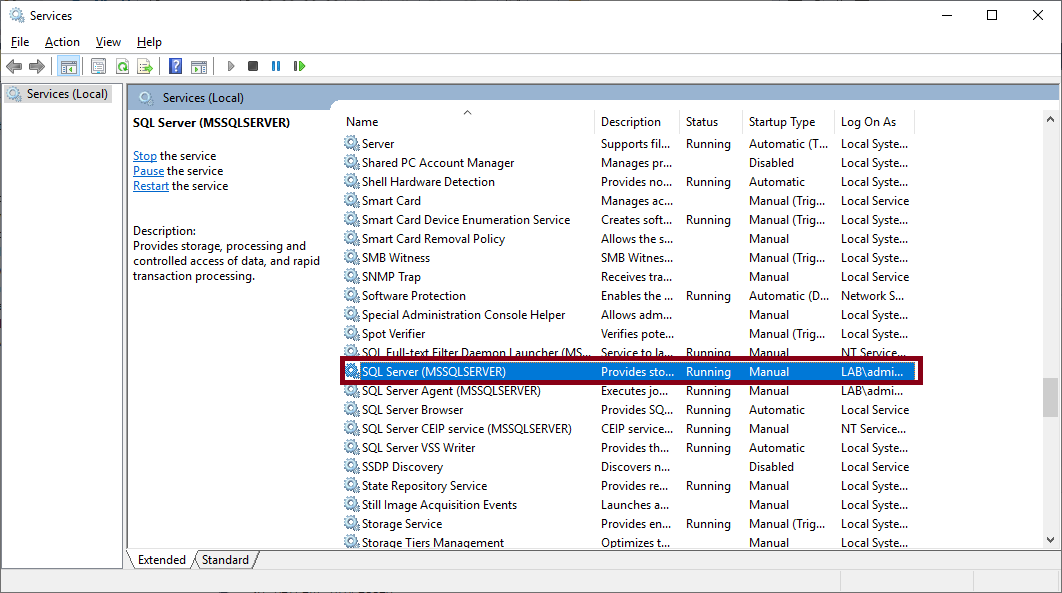
Task: Click Automatic startup of SQL Server Browser
Action: [x=777, y=410]
